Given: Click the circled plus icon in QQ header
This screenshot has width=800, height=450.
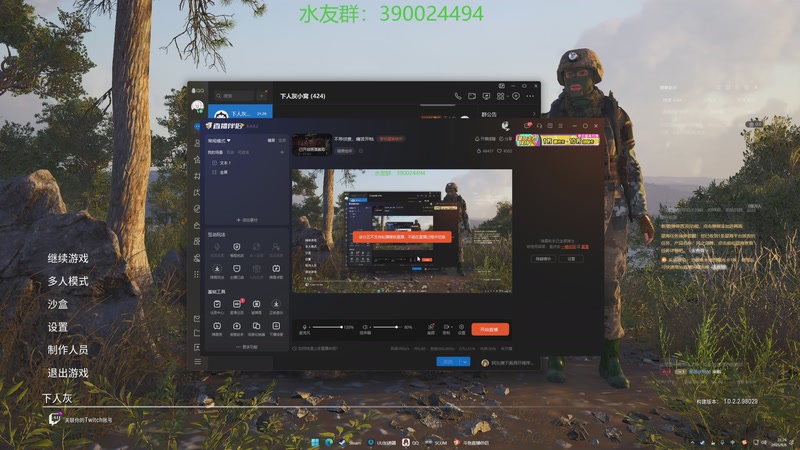Looking at the screenshot, I should (516, 96).
